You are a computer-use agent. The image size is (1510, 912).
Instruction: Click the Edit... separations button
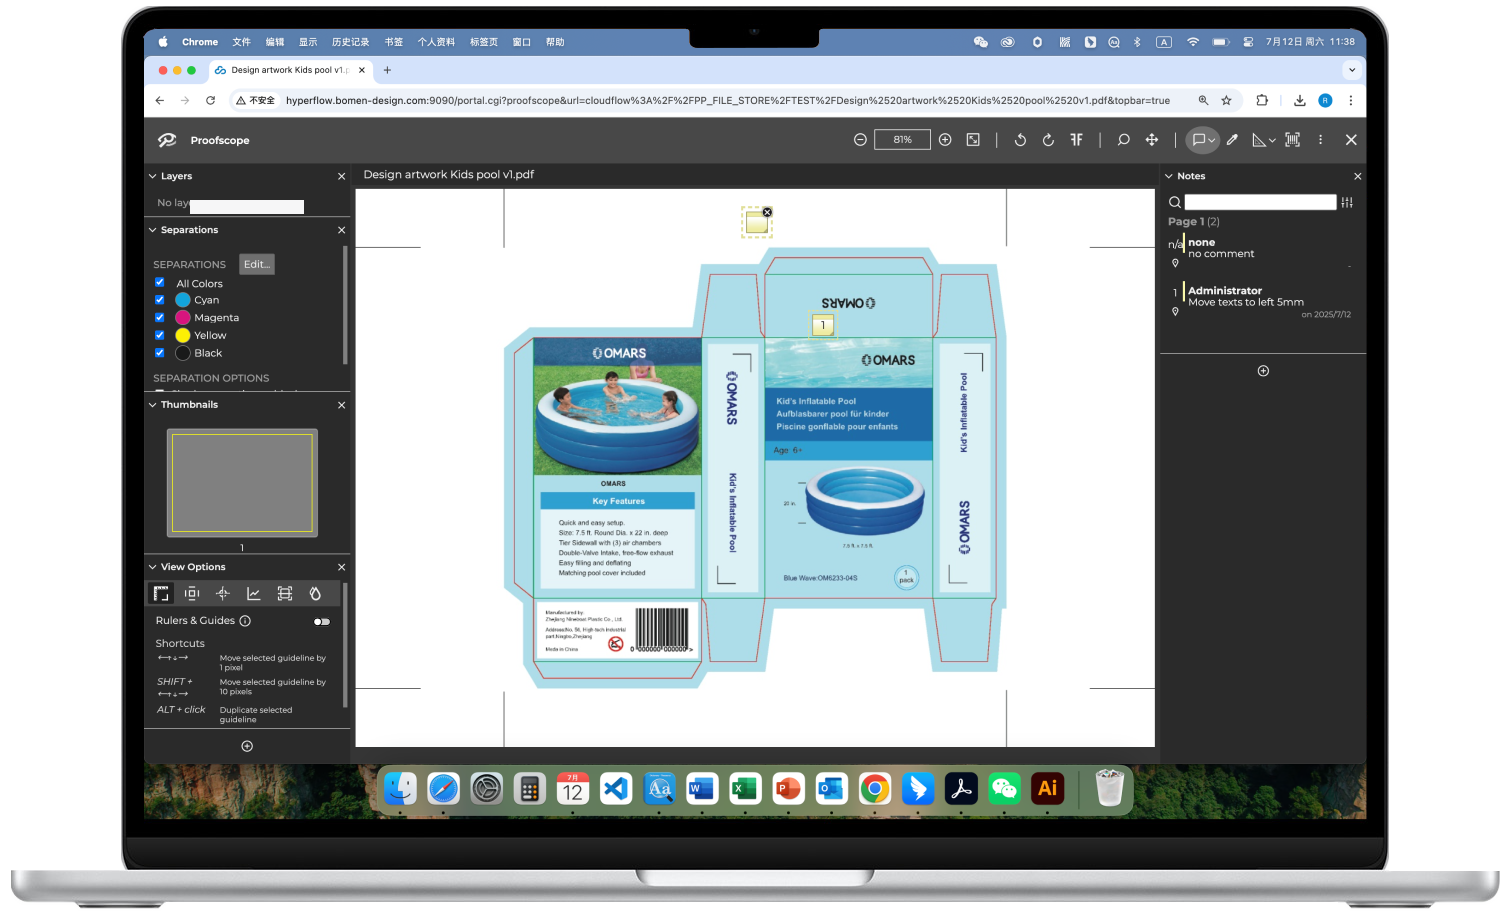[x=256, y=264]
